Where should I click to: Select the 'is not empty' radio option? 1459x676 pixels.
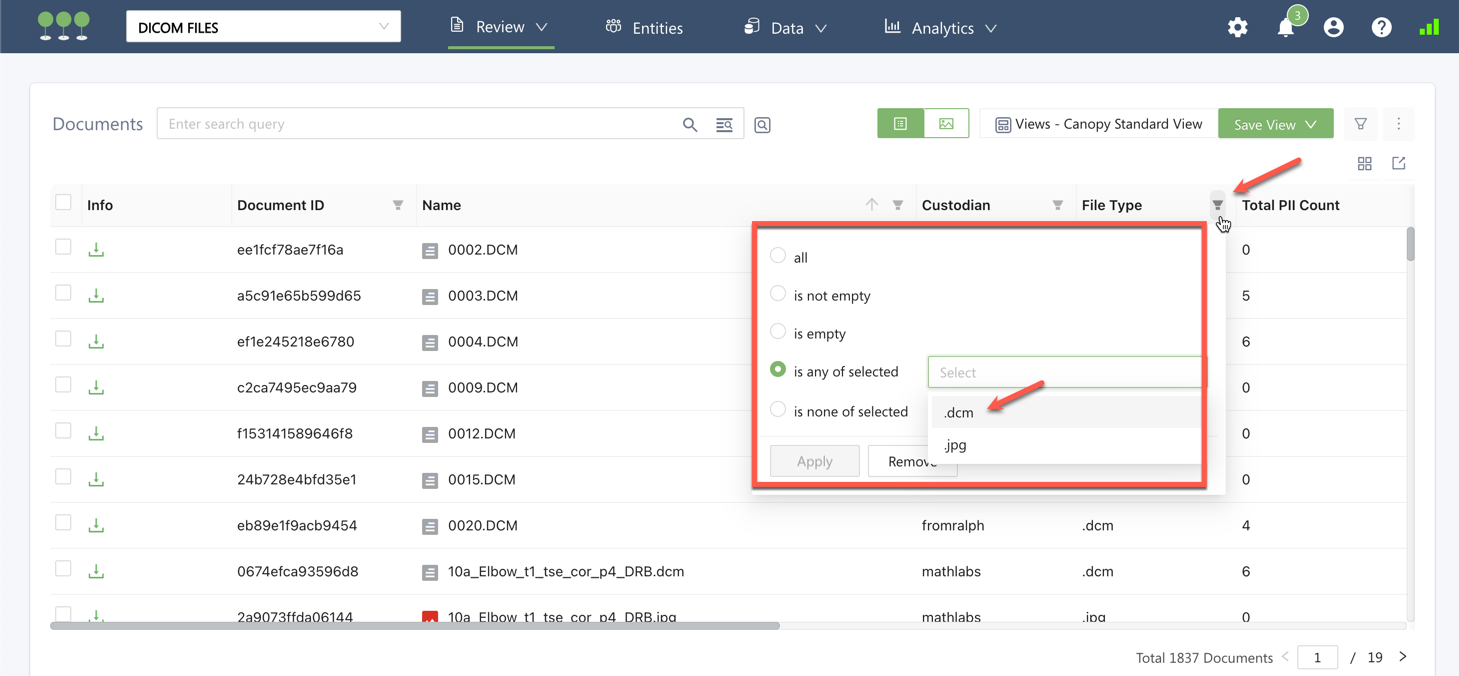pyautogui.click(x=778, y=294)
